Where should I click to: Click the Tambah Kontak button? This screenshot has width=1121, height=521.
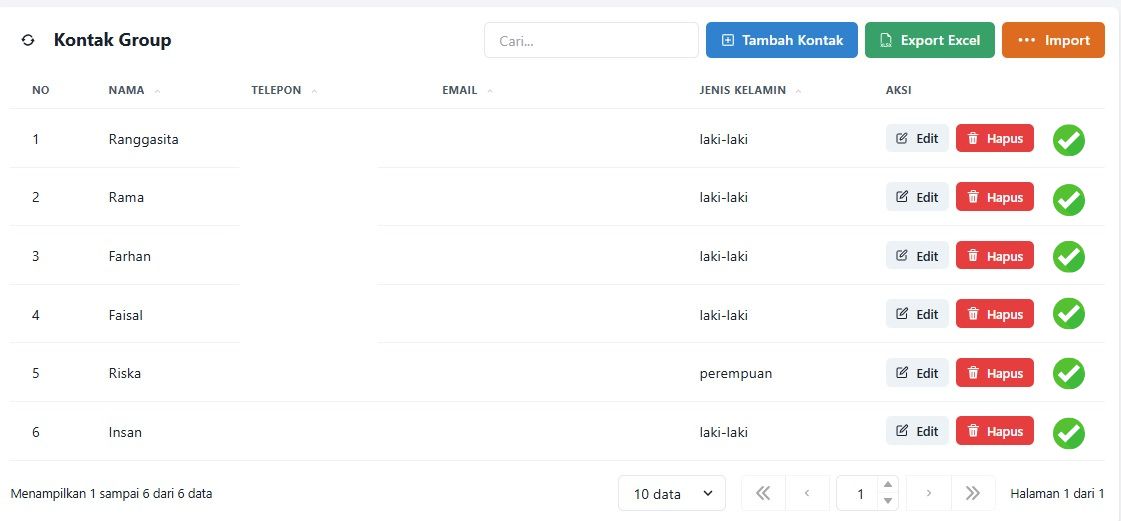point(781,40)
